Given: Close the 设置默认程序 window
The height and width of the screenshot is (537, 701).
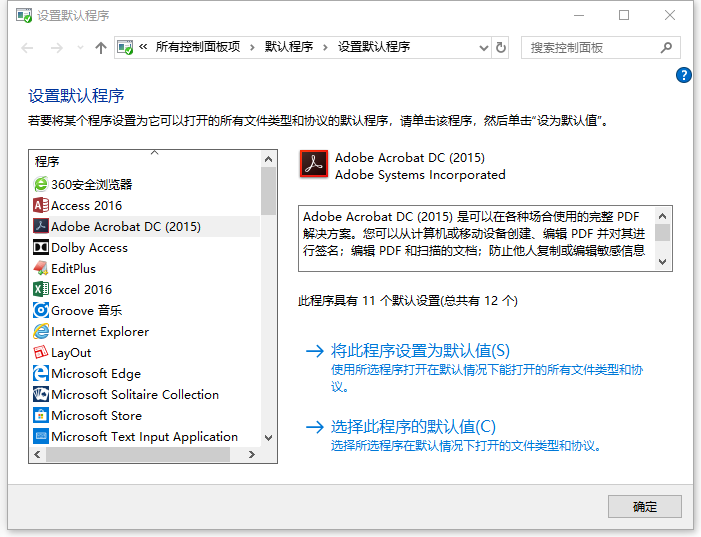Looking at the screenshot, I should click(670, 15).
